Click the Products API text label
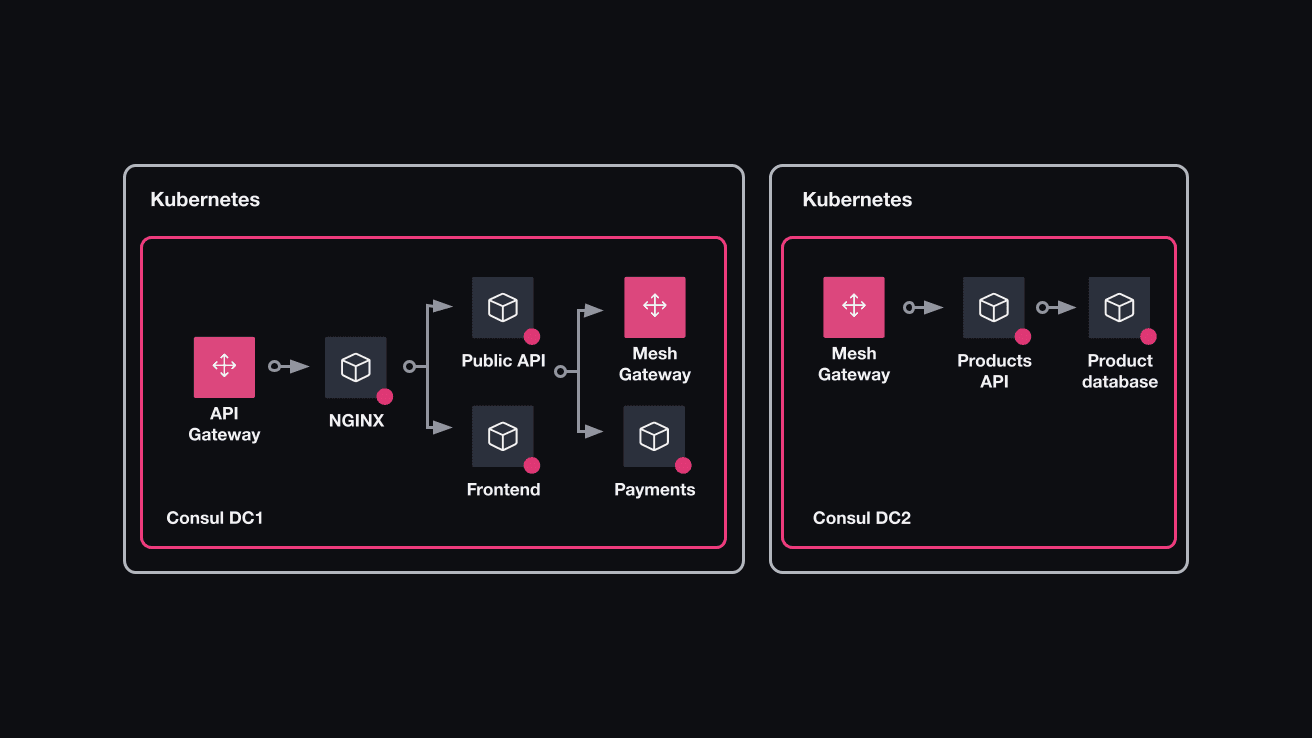The image size is (1312, 738). pyautogui.click(x=994, y=371)
